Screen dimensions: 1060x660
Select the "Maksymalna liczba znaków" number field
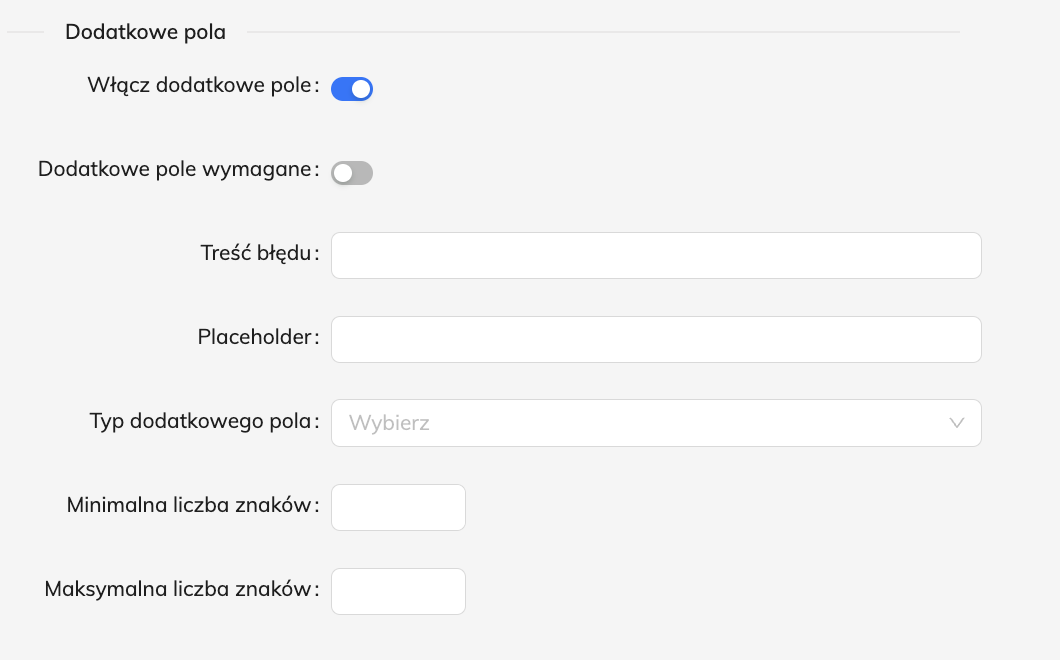point(398,591)
